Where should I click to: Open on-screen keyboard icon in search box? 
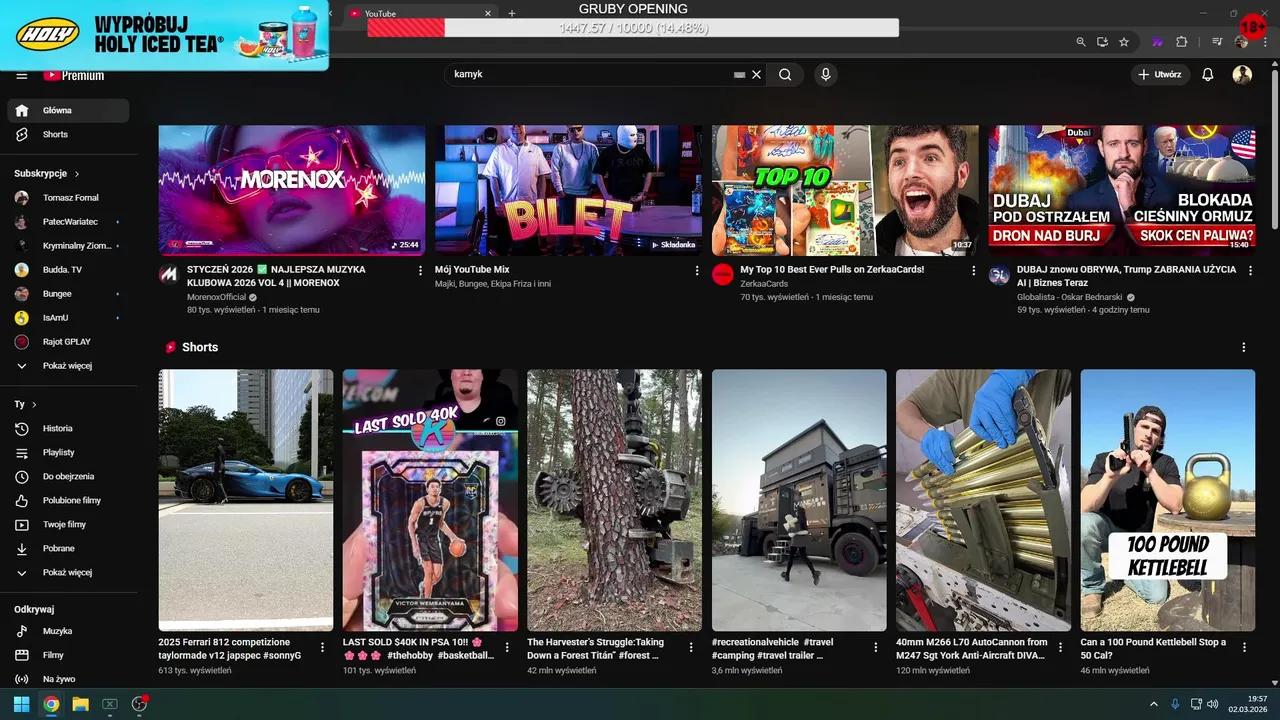tap(739, 75)
